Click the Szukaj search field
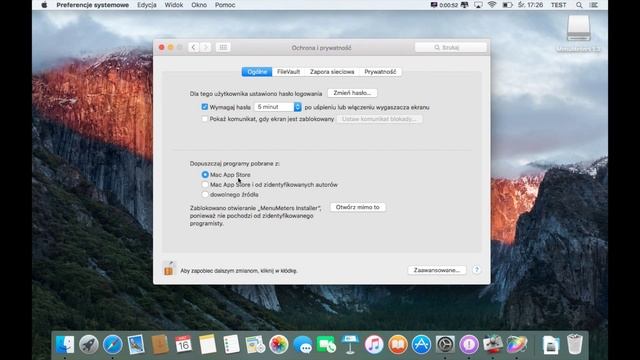This screenshot has width=640, height=360. pyautogui.click(x=451, y=47)
